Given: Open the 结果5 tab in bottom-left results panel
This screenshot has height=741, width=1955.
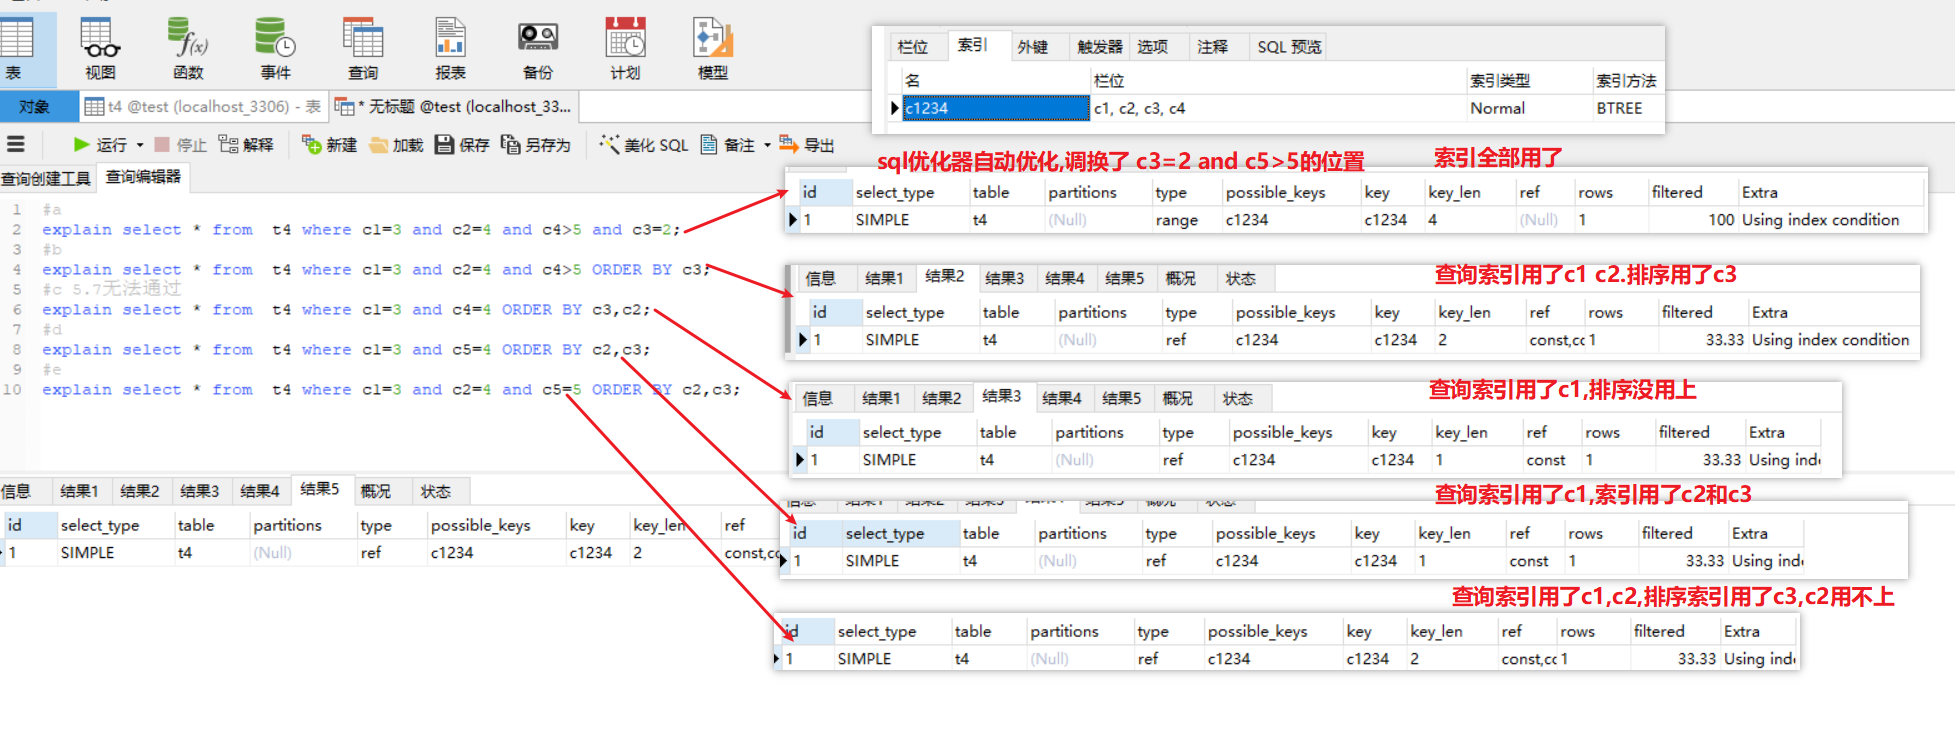Looking at the screenshot, I should pyautogui.click(x=320, y=489).
